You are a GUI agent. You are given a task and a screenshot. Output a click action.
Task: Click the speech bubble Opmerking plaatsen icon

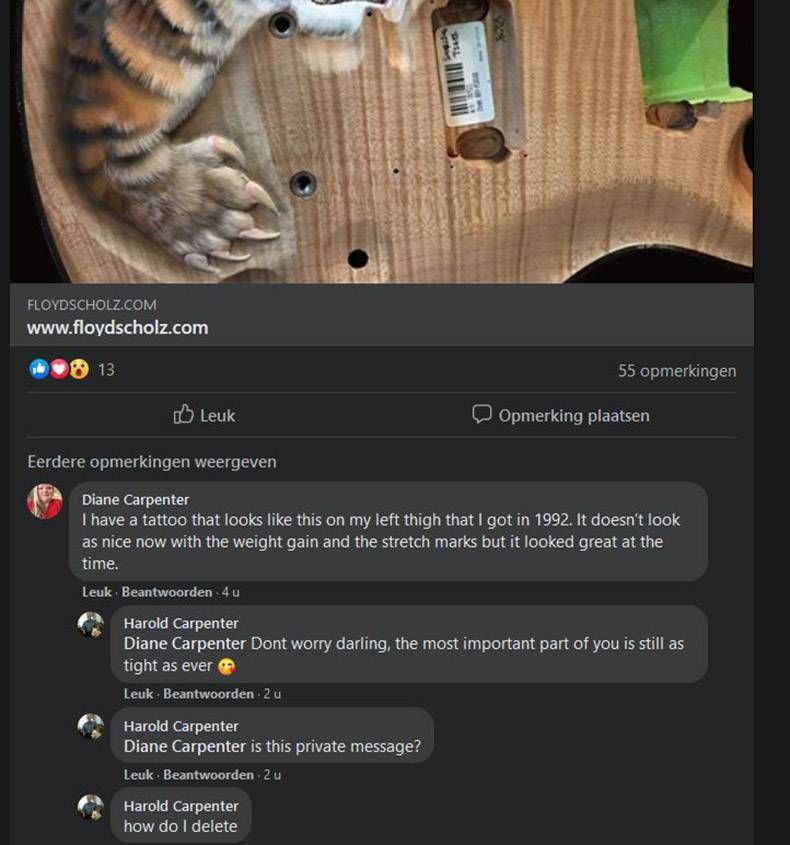(482, 414)
